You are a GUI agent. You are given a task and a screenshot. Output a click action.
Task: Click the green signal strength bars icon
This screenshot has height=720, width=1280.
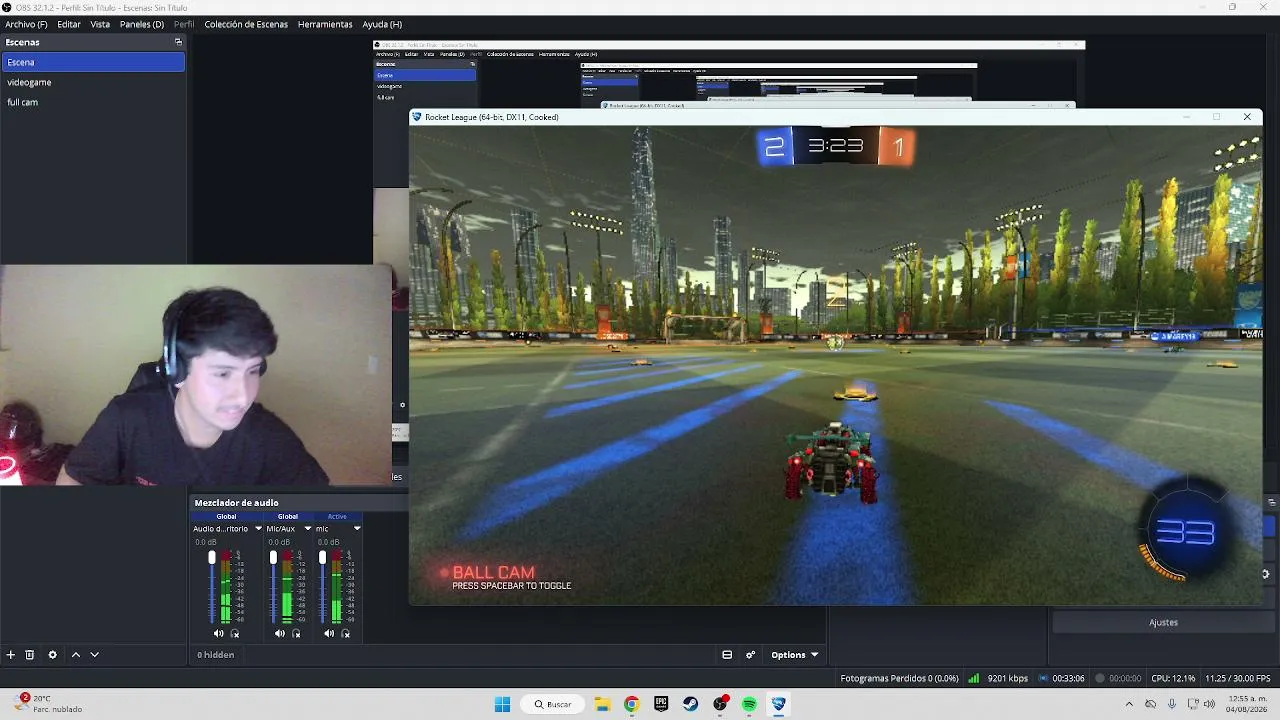coord(974,678)
